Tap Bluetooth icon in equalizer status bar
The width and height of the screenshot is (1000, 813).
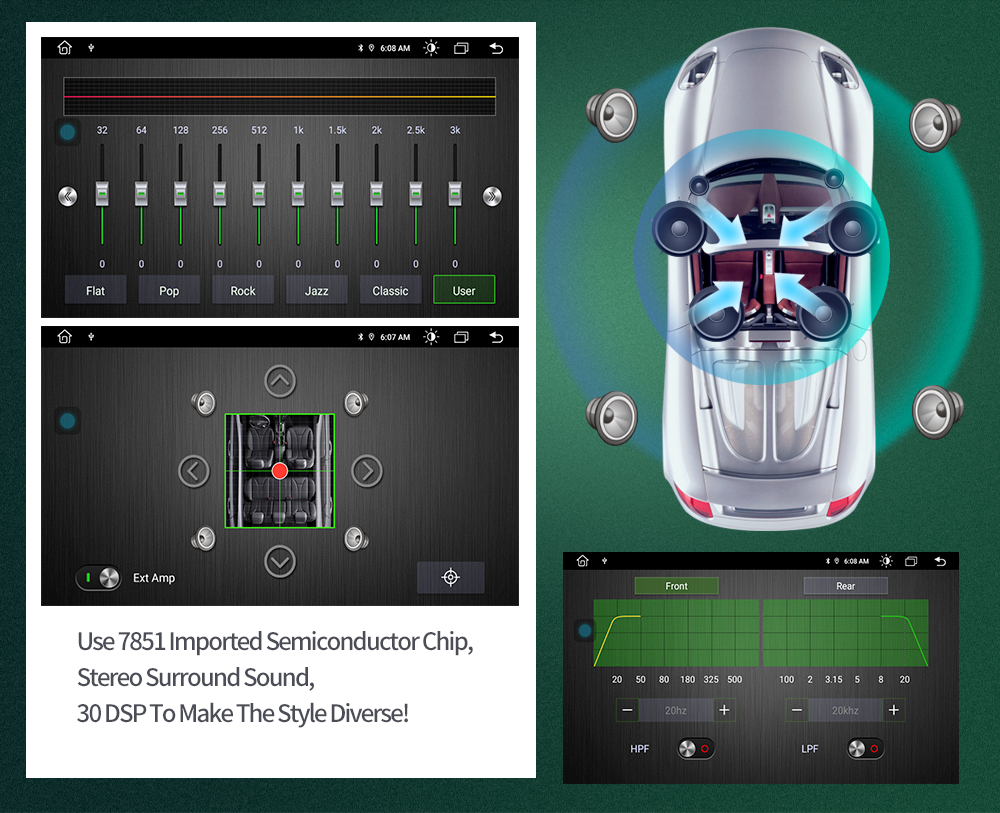pyautogui.click(x=360, y=48)
